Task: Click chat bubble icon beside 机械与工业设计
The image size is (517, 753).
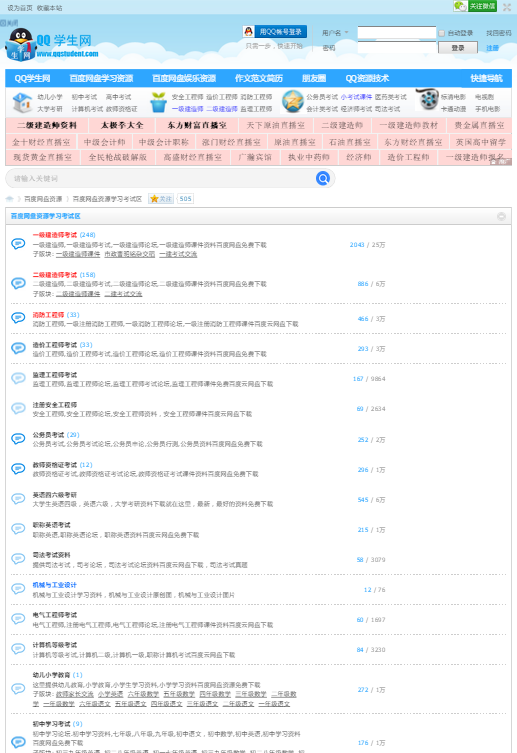Action: [x=18, y=589]
